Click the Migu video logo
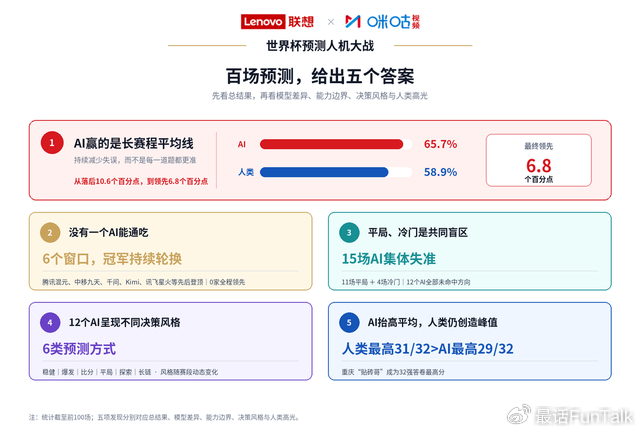Image resolution: width=640 pixels, height=432 pixels. point(382,22)
